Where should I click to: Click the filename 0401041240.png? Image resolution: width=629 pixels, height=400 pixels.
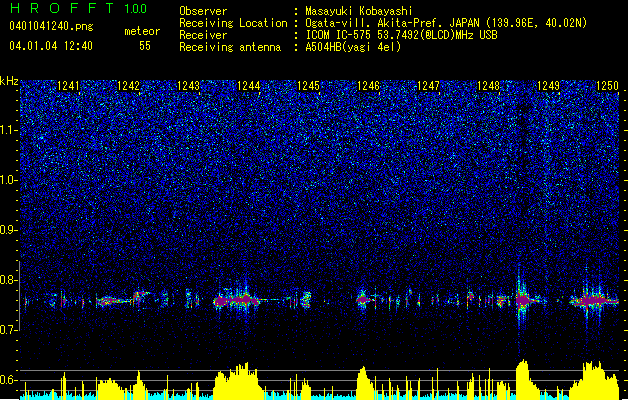click(x=51, y=27)
